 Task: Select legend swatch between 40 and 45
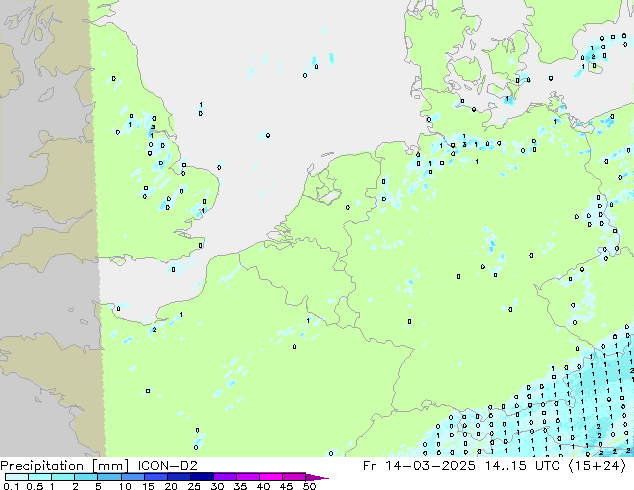pos(271,477)
